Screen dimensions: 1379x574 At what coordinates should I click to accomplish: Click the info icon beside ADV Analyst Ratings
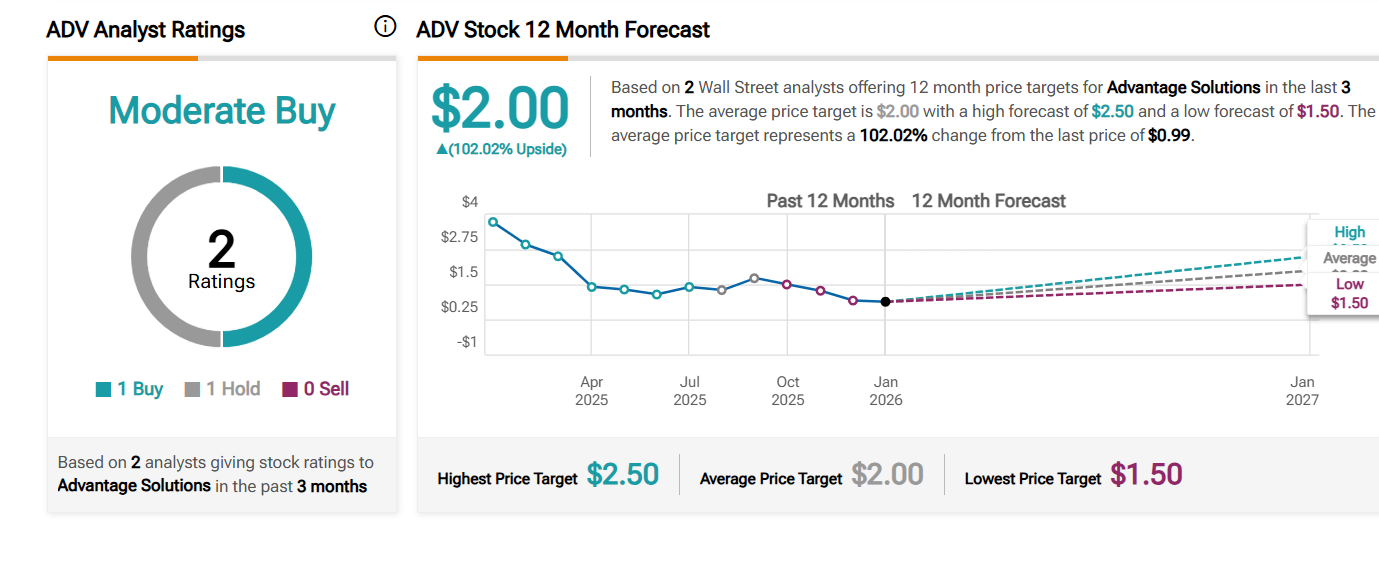(x=385, y=27)
